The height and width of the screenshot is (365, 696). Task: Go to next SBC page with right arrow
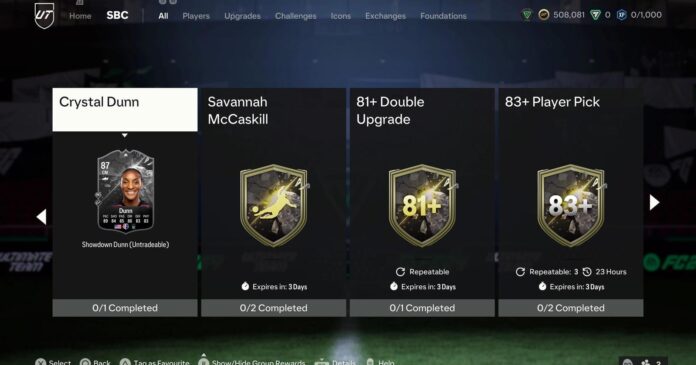click(x=654, y=202)
